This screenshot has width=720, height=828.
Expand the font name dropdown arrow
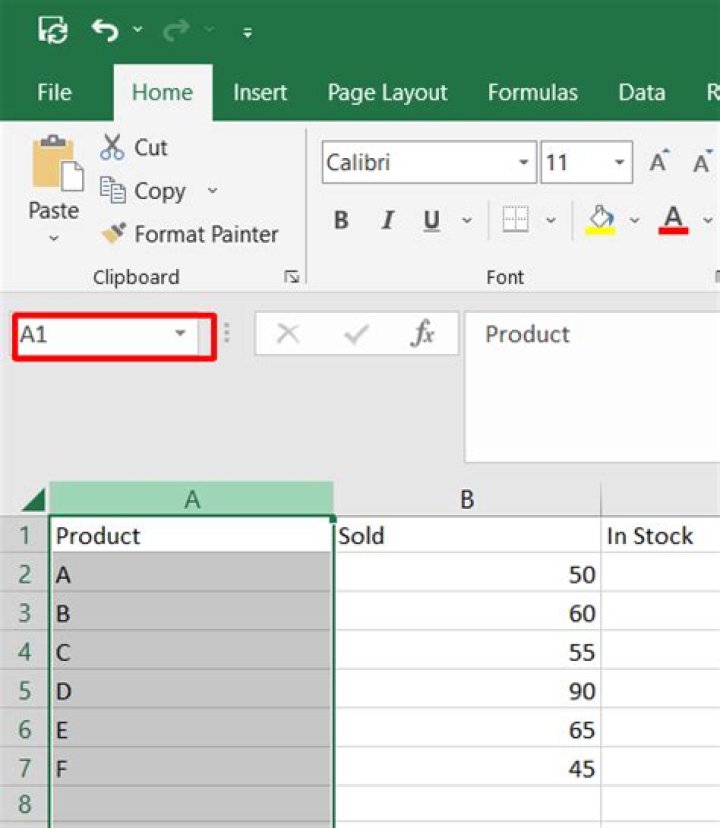[523, 162]
